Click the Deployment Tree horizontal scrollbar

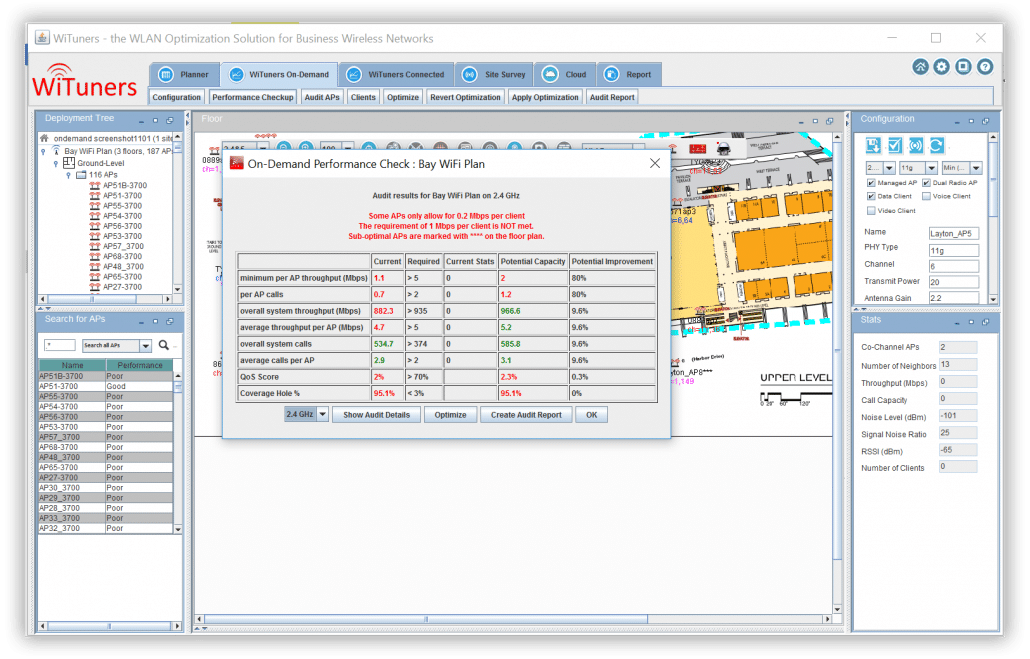pyautogui.click(x=92, y=299)
